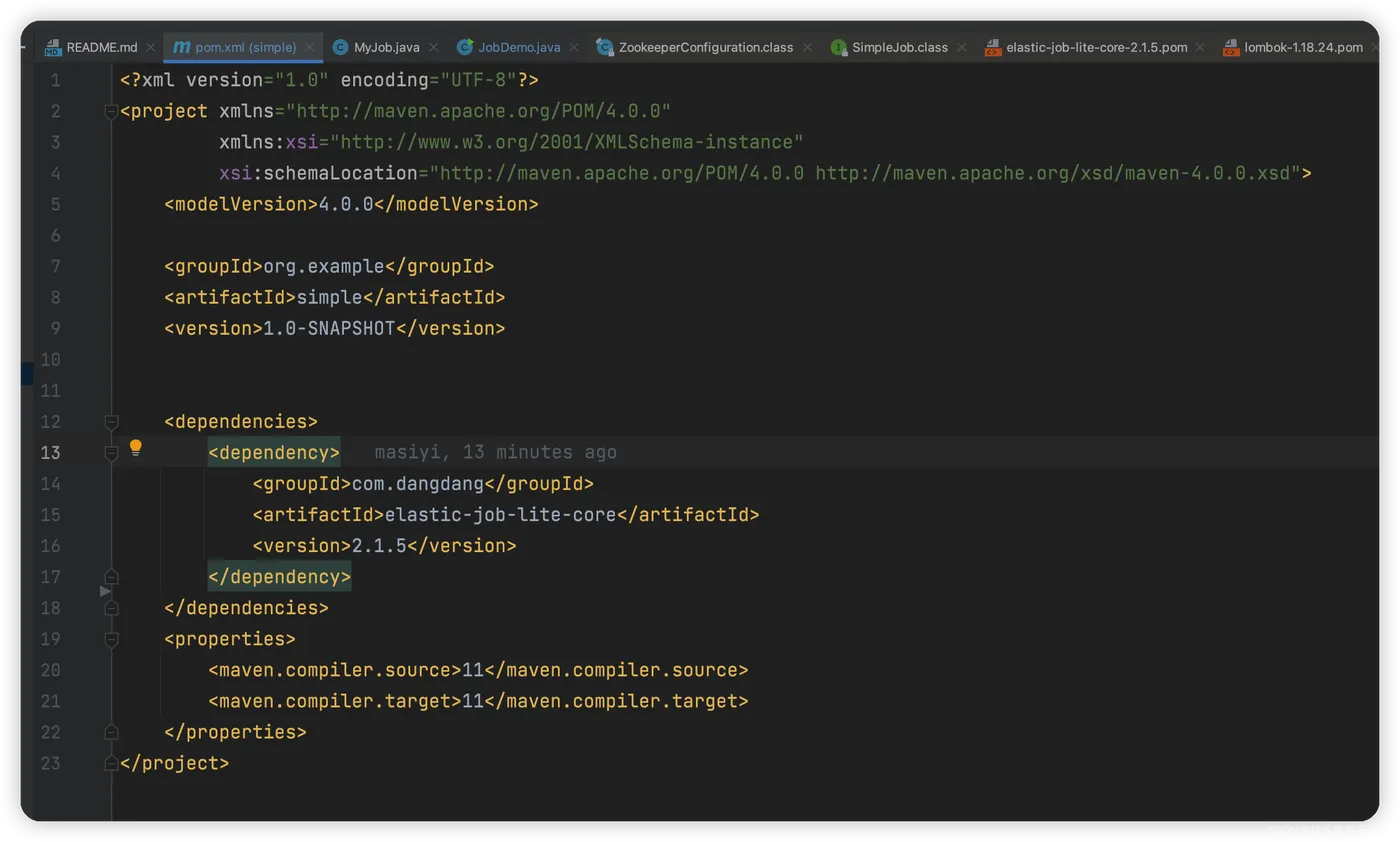This screenshot has height=842, width=1400.
Task: Click '4.0.0' inside modelVersion tag
Action: 346,204
